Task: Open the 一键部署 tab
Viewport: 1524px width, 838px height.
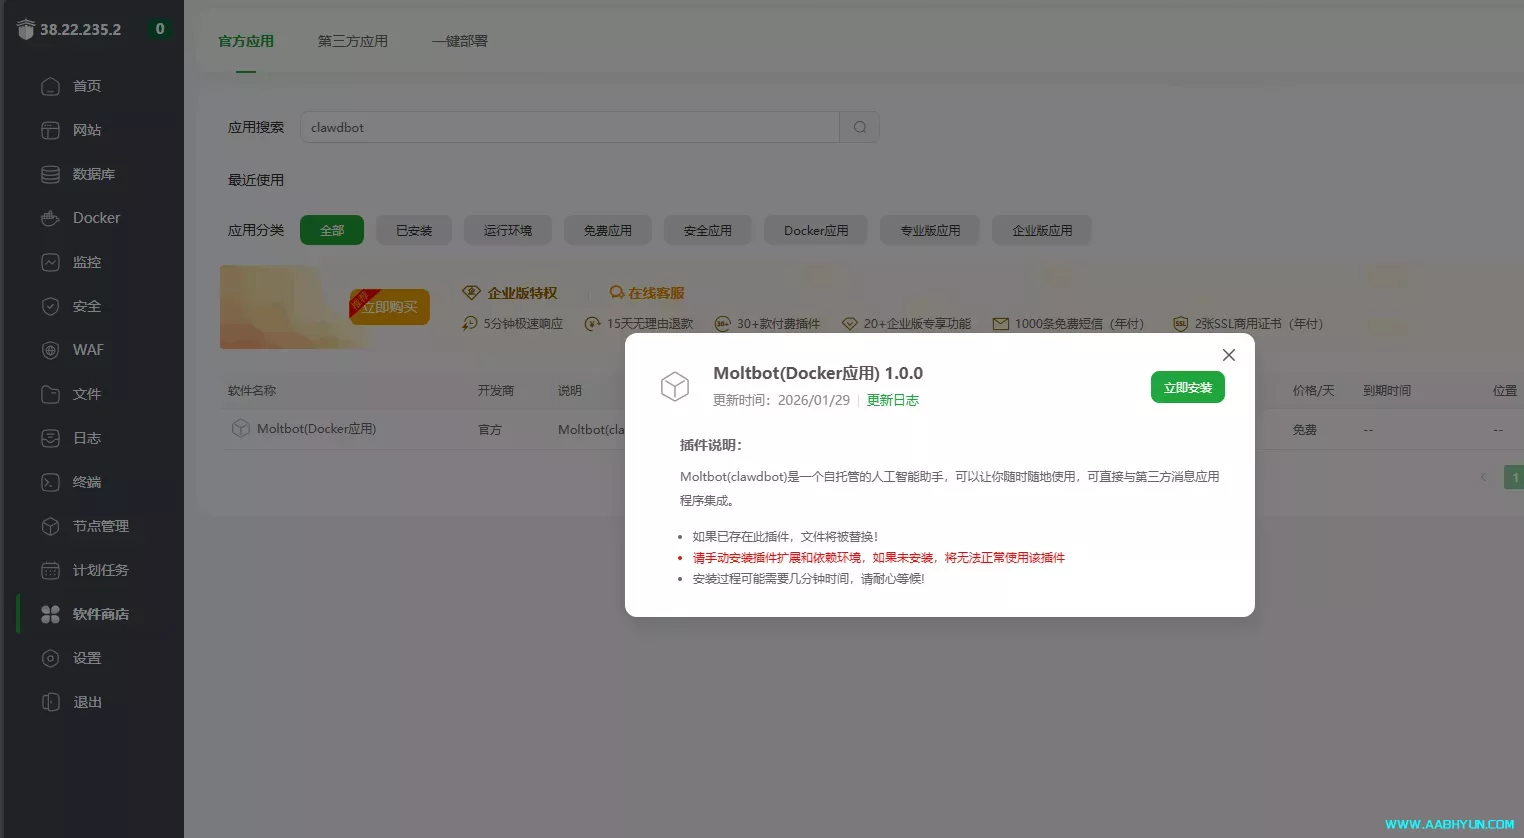Action: click(x=459, y=40)
